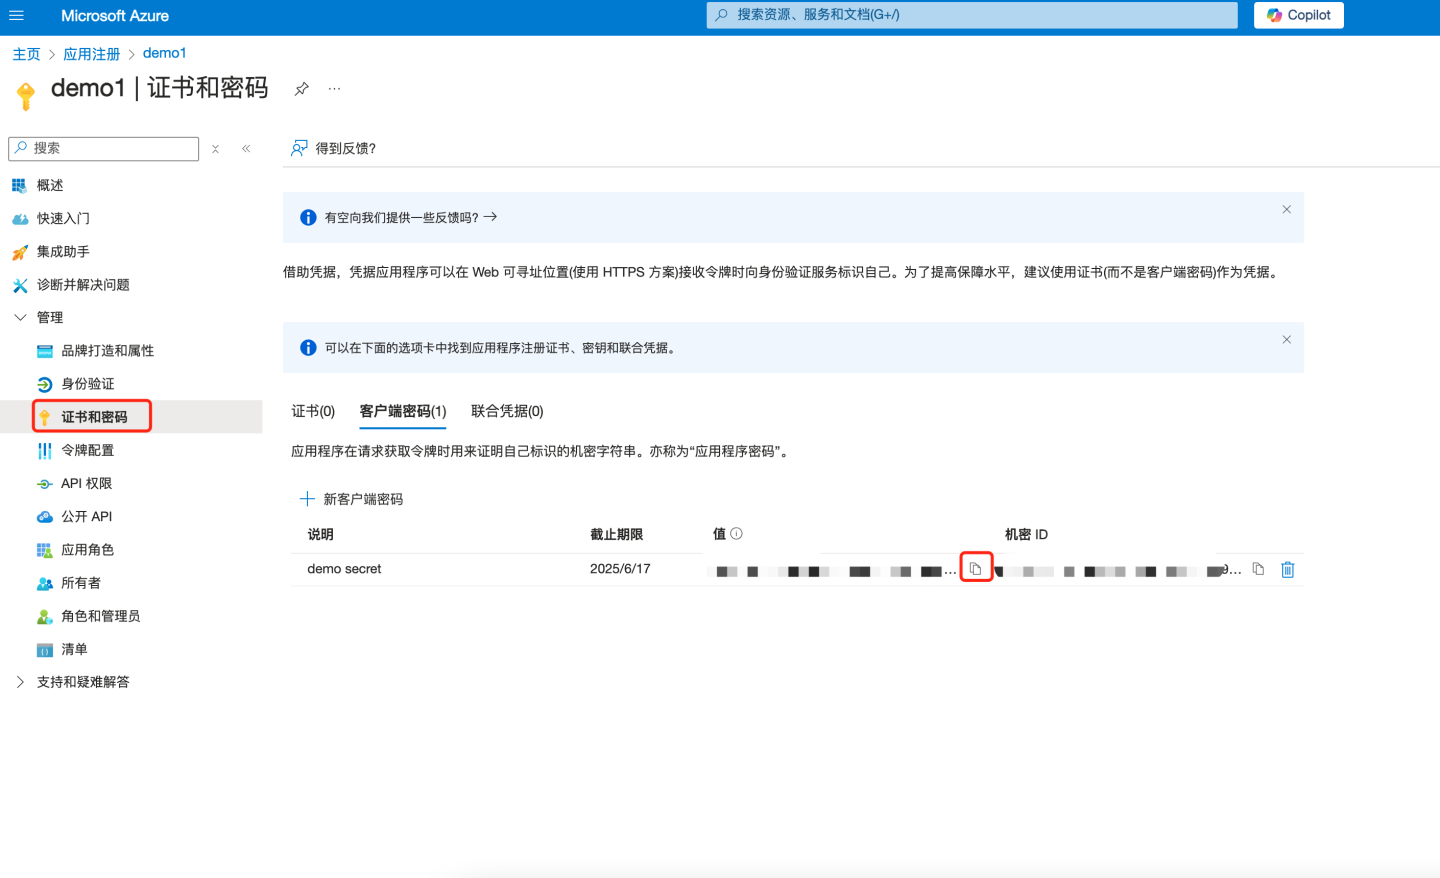Image resolution: width=1440 pixels, height=878 pixels.
Task: Clear the sidebar search box
Action: [x=215, y=149]
